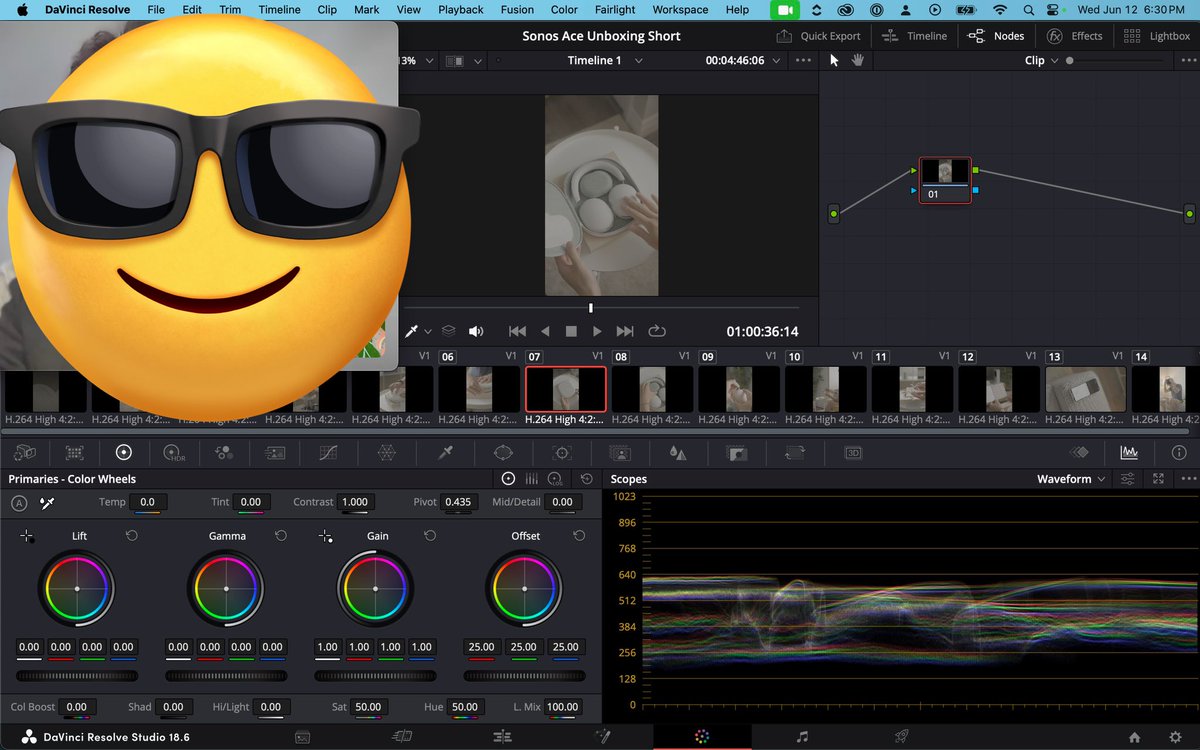Screen dimensions: 1200x750
Task: Show the Keyframes panel icon
Action: pyautogui.click(x=1079, y=453)
